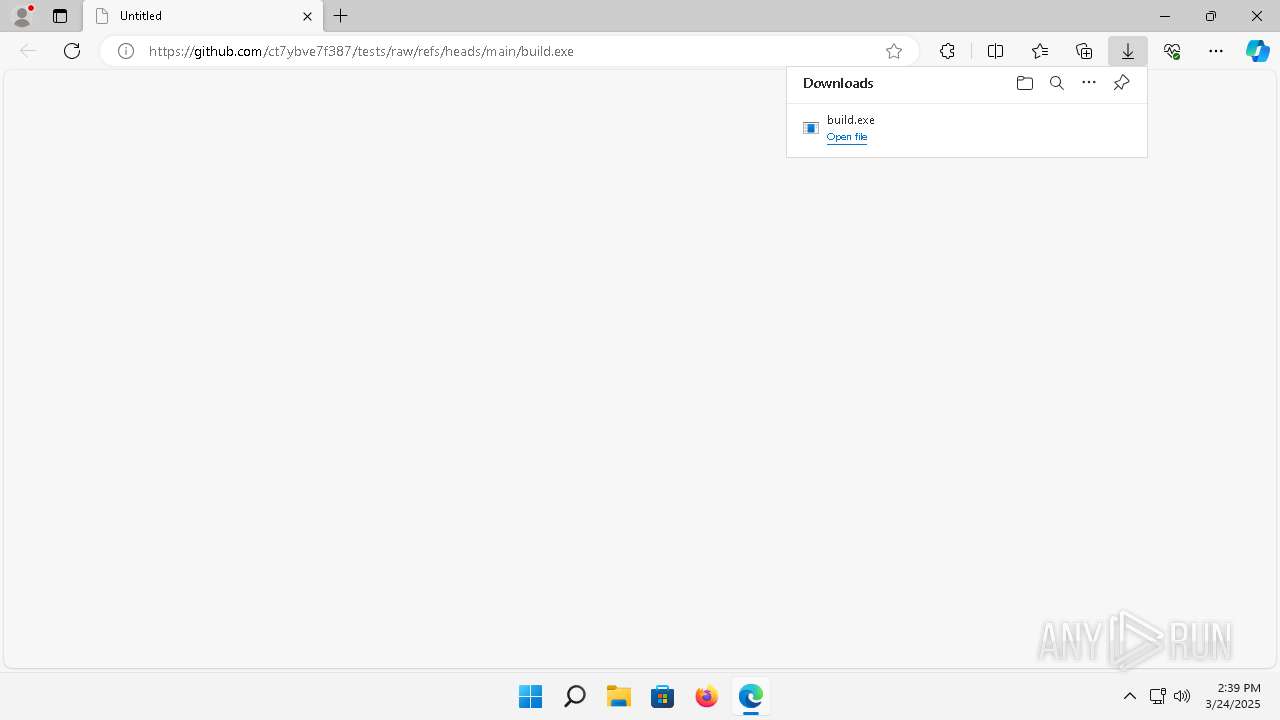Launch File Explorer from the taskbar
The width and height of the screenshot is (1280, 720).
pos(619,696)
